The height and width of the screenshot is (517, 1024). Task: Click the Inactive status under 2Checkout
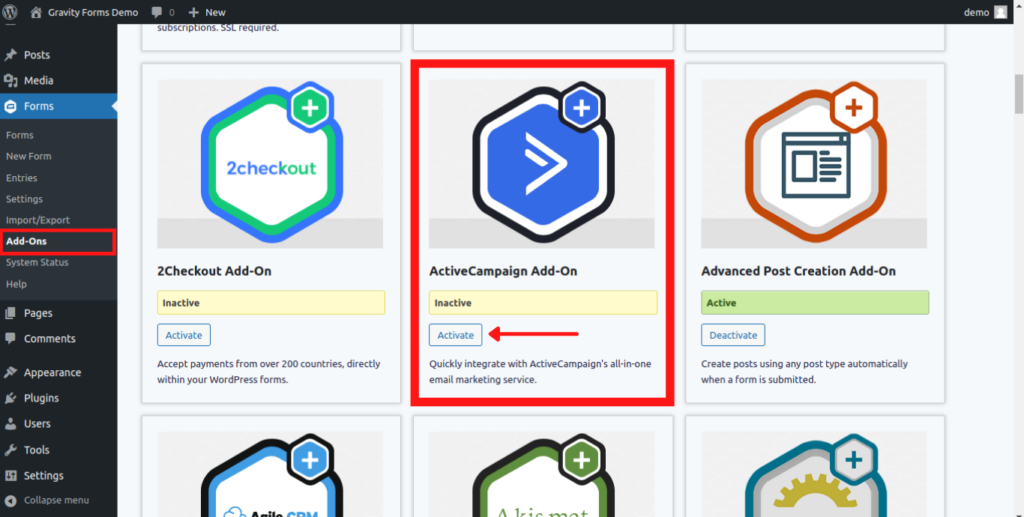coord(271,303)
